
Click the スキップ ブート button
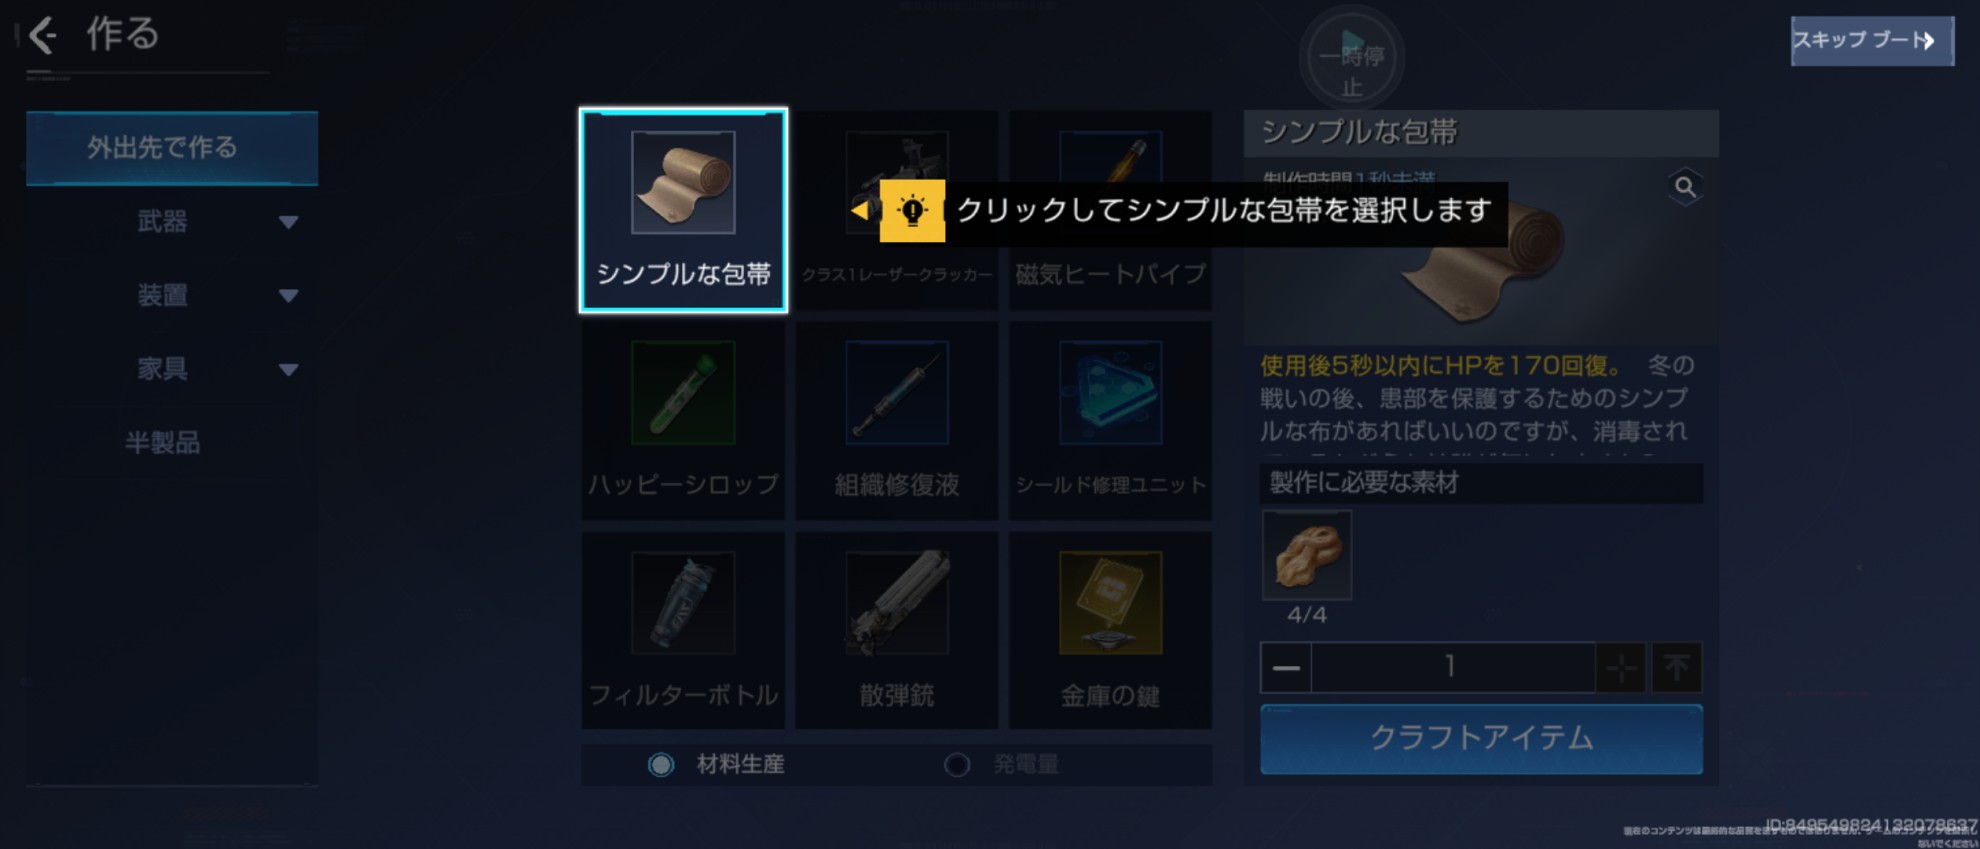coord(1872,41)
